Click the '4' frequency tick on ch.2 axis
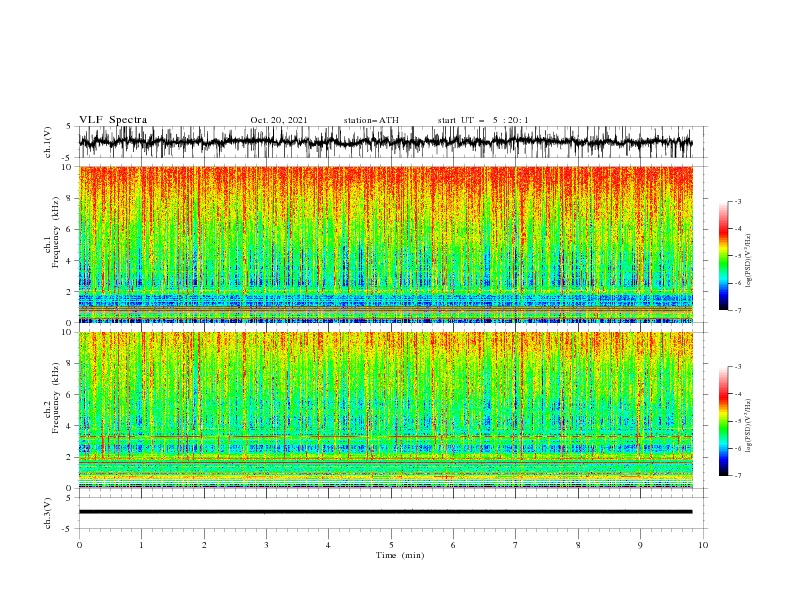 click(70, 426)
